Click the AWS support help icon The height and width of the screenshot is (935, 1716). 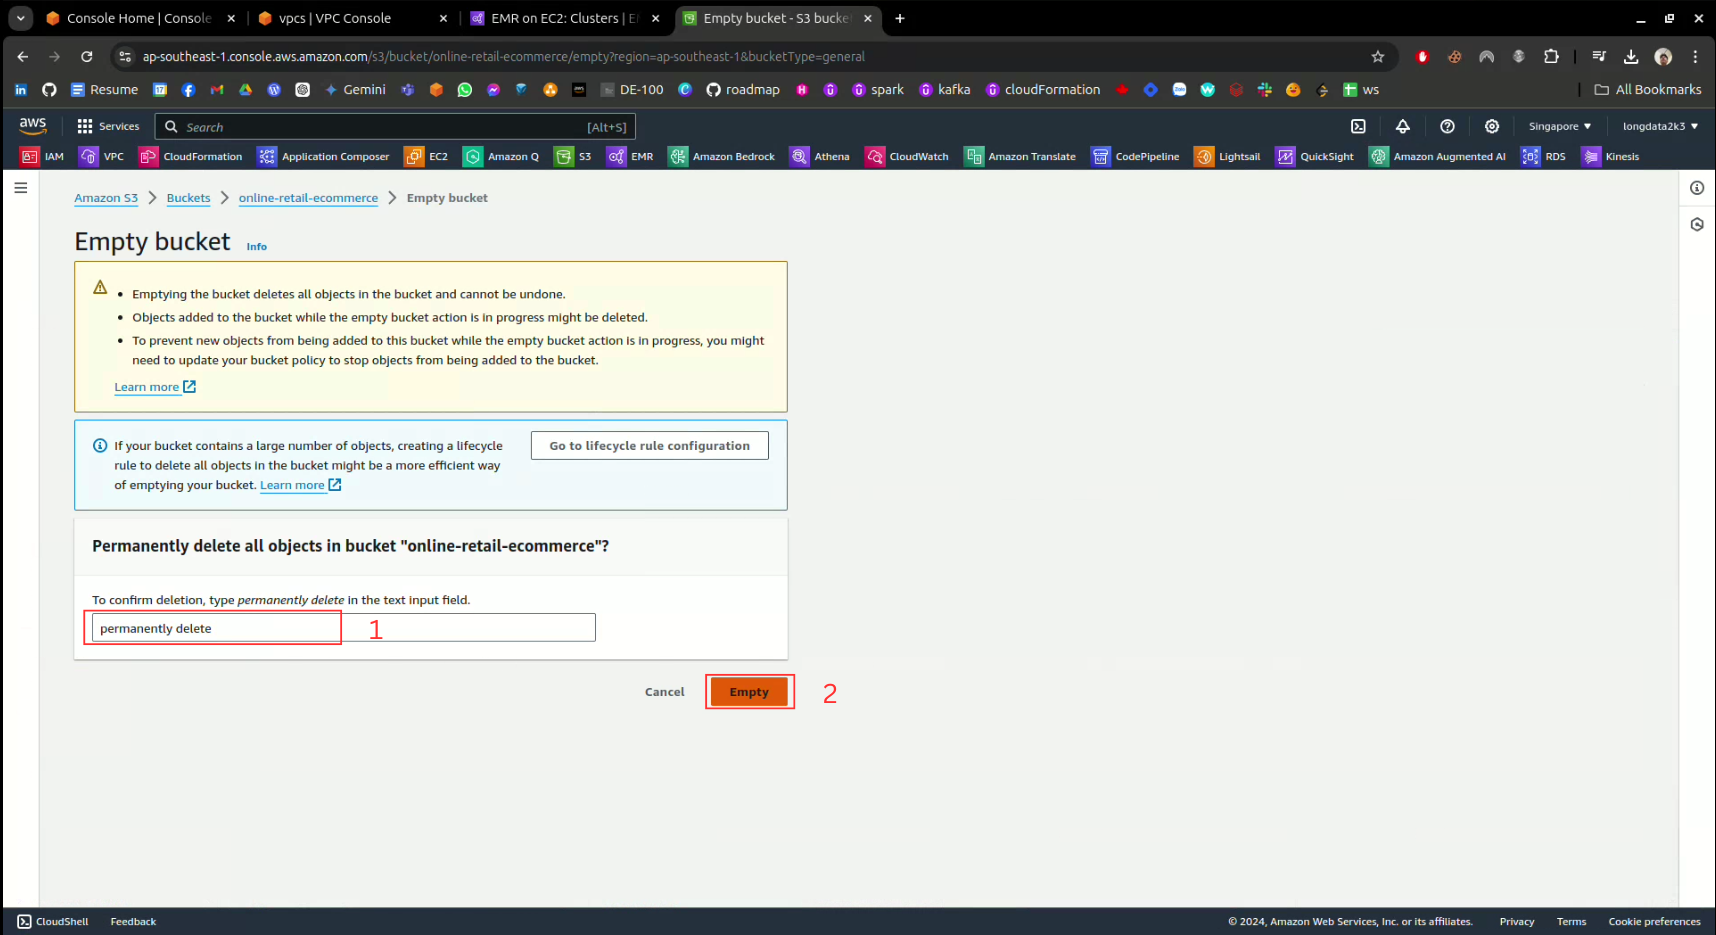[1447, 126]
